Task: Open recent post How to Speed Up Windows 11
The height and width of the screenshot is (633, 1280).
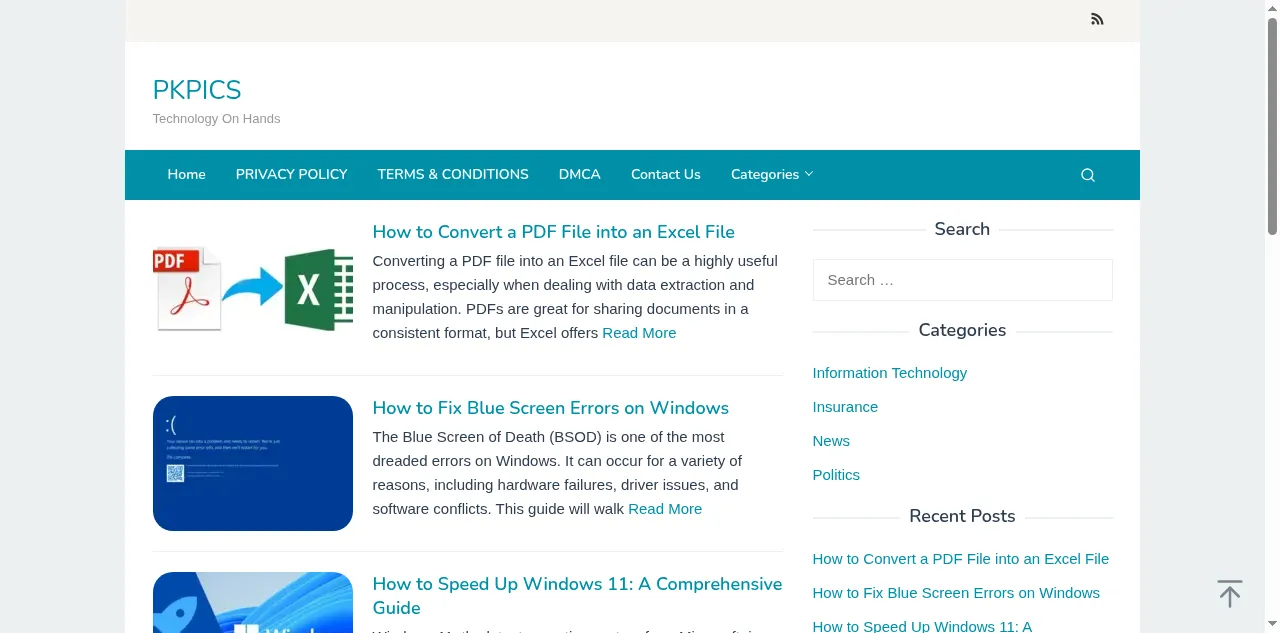Action: coord(922,626)
